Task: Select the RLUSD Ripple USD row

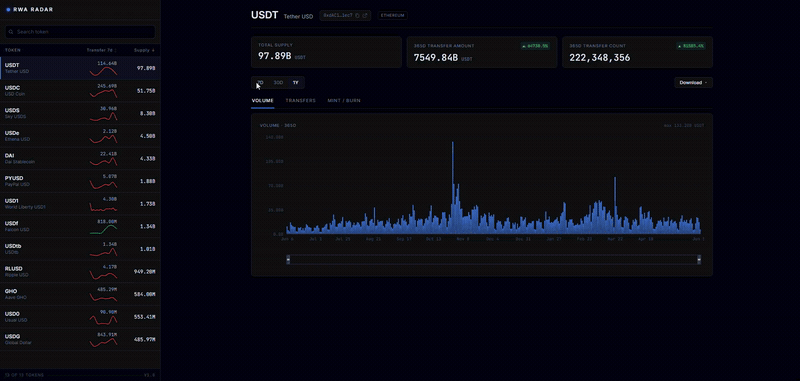Action: click(80, 271)
